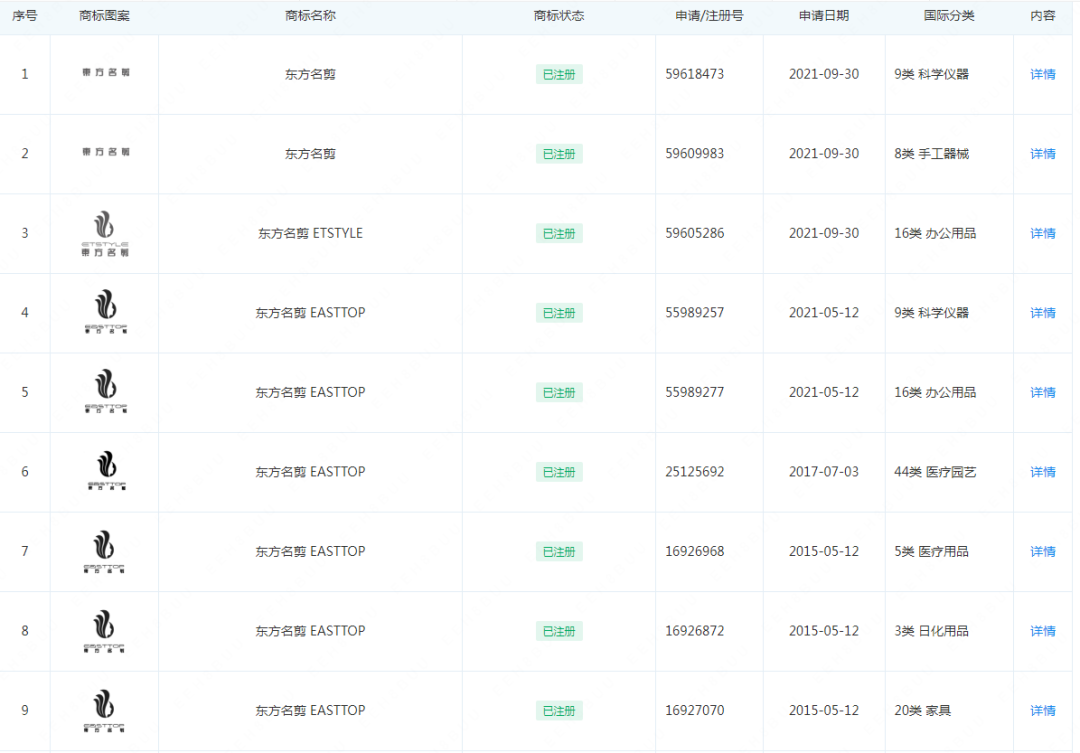Image resolution: width=1080 pixels, height=753 pixels.
Task: Open the EASTTOP logo for registration 16926968
Action: 104,551
